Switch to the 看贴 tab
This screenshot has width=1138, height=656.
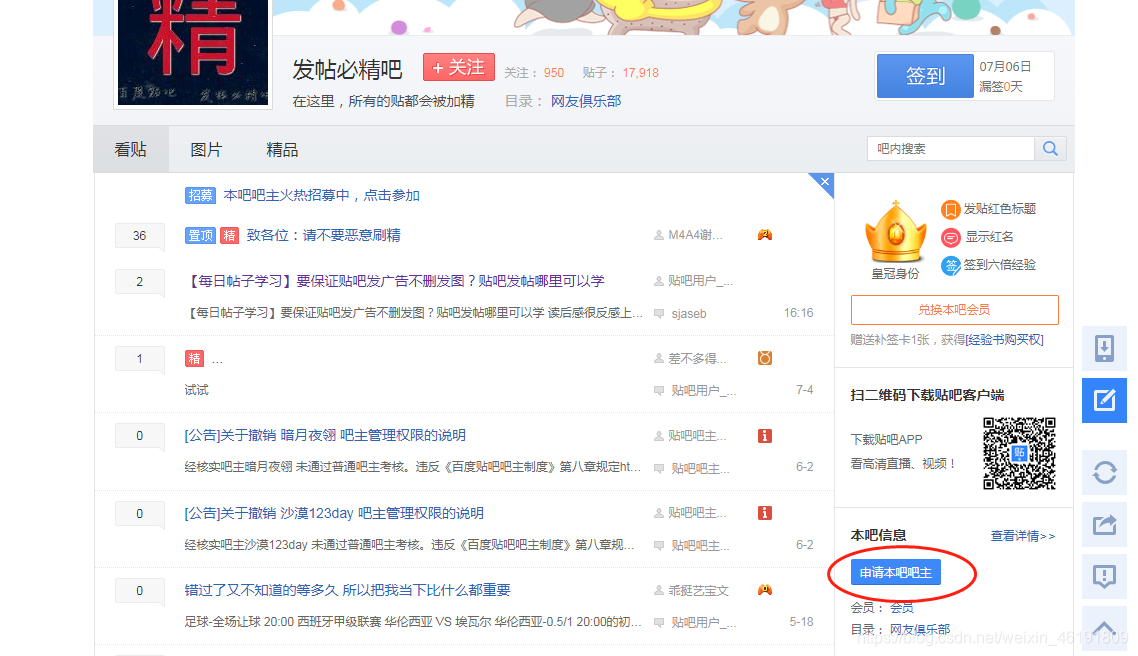pyautogui.click(x=131, y=149)
